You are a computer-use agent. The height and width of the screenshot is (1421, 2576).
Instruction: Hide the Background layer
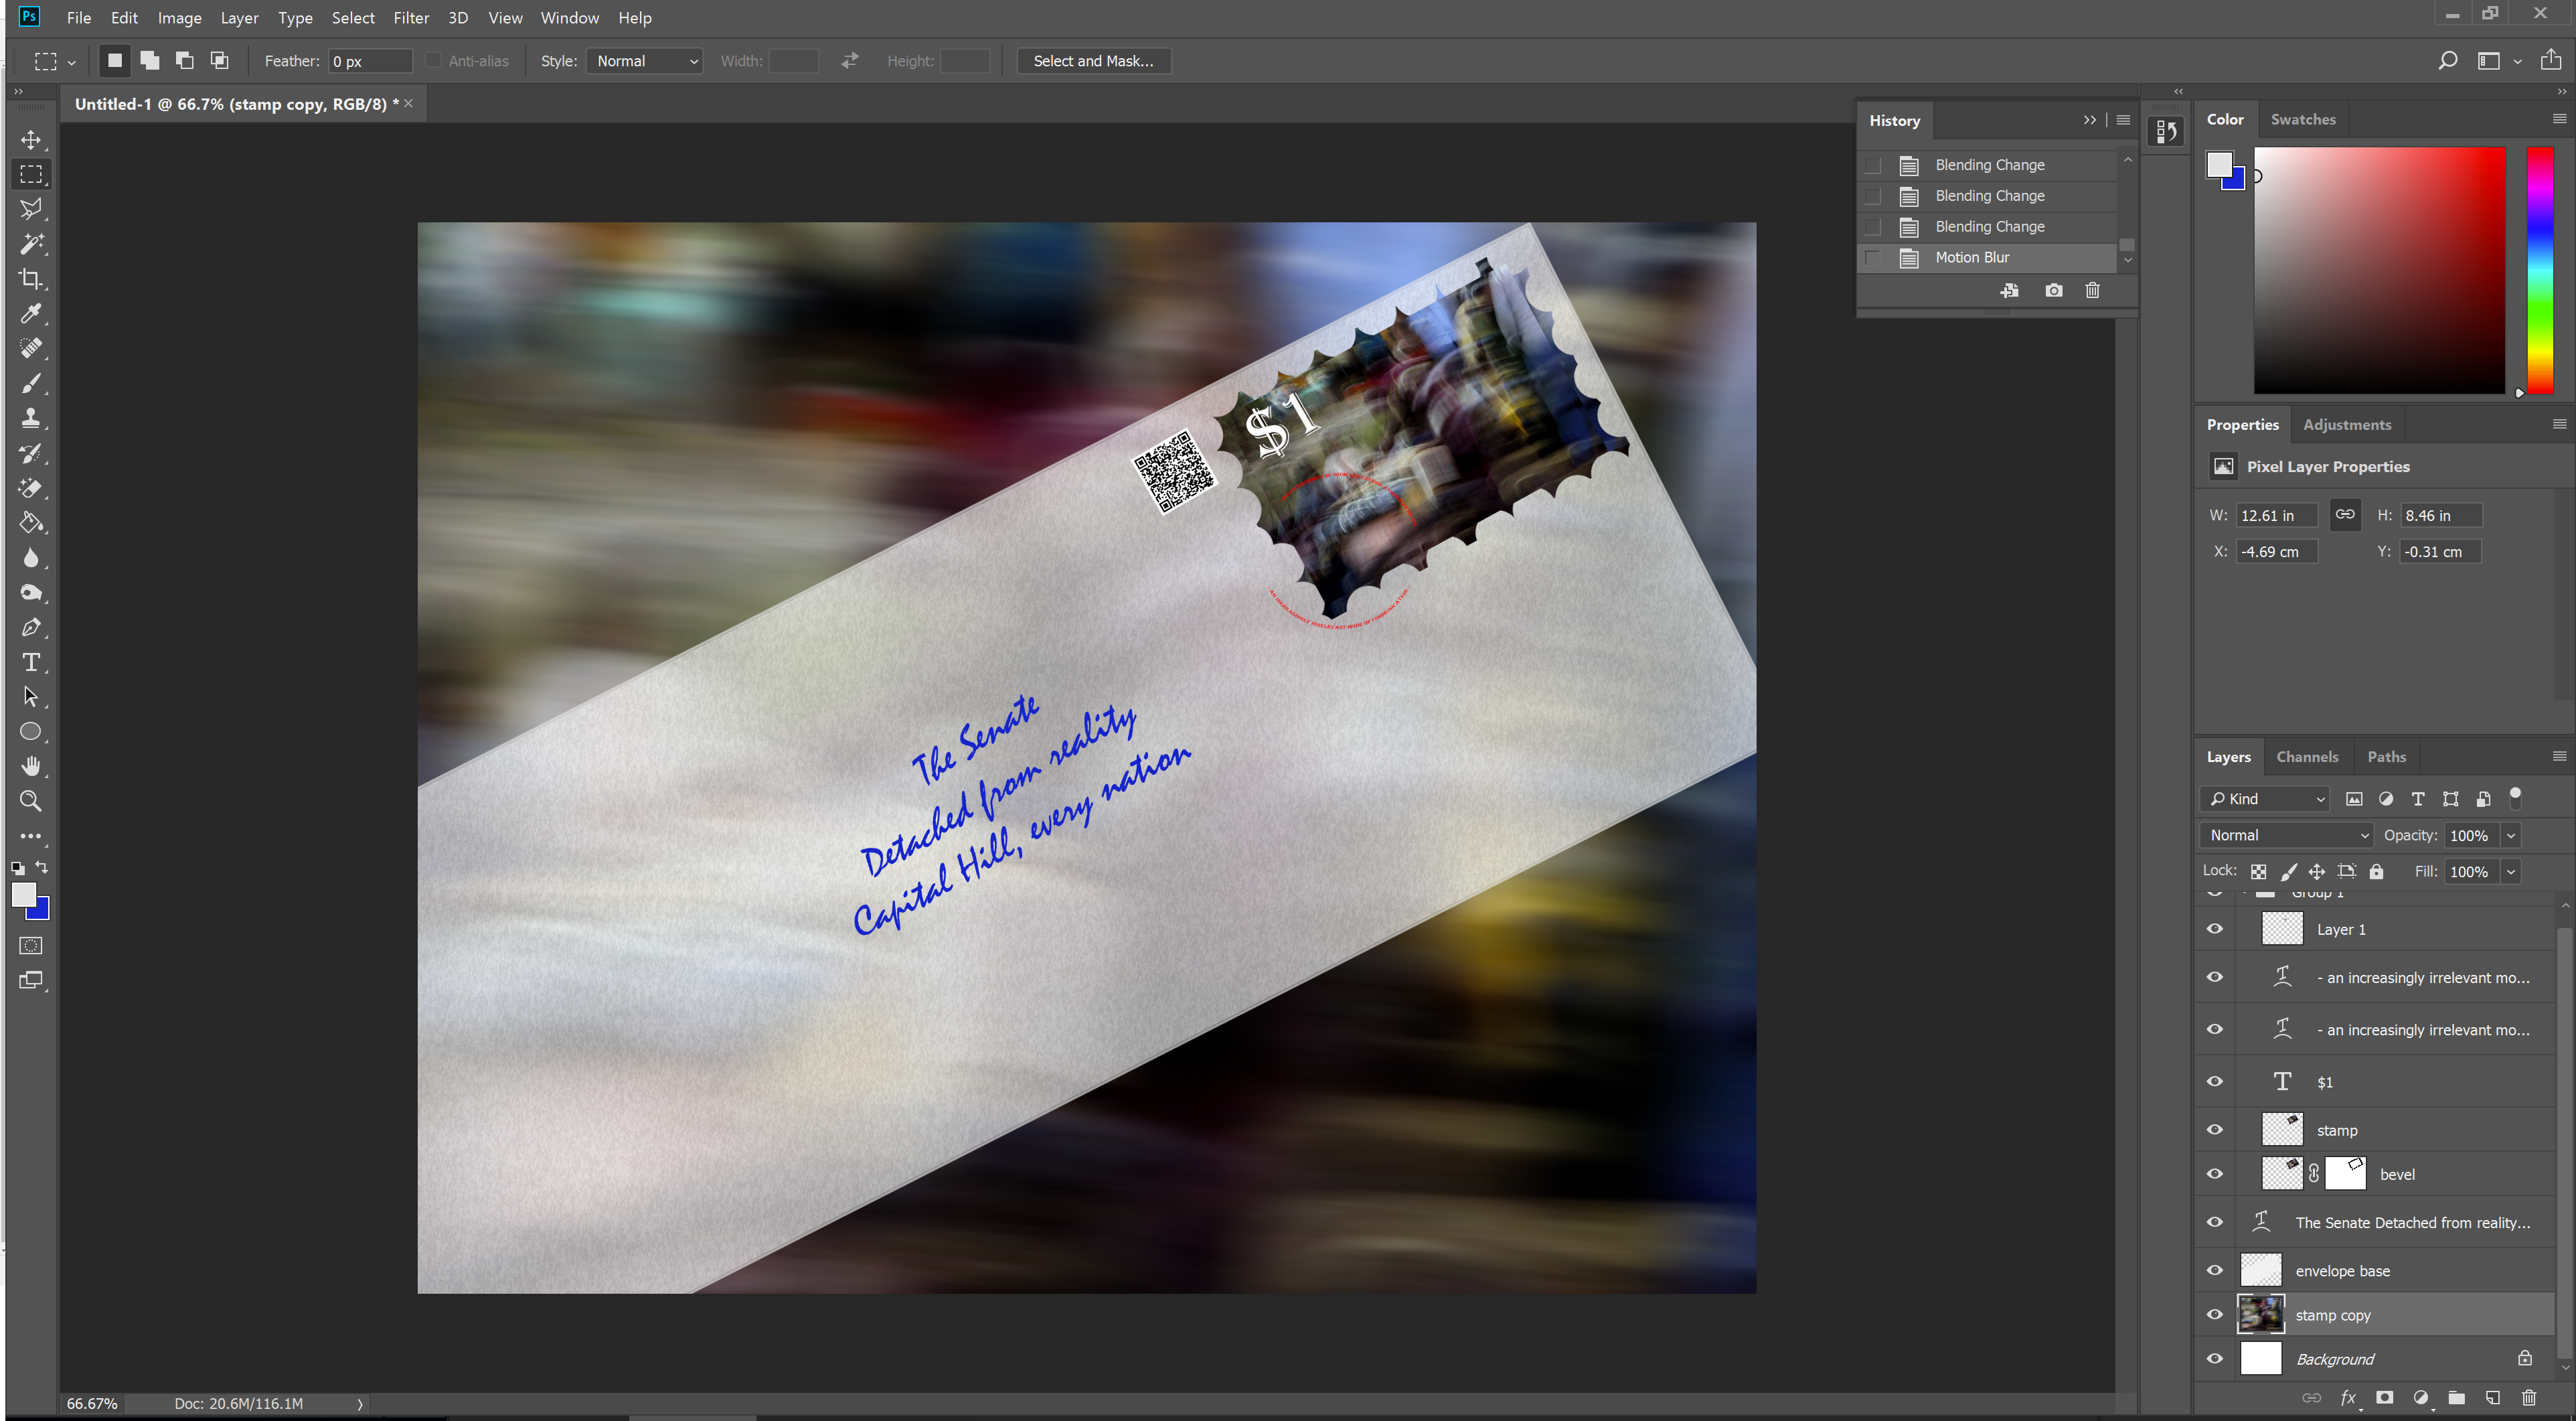pyautogui.click(x=2214, y=1358)
